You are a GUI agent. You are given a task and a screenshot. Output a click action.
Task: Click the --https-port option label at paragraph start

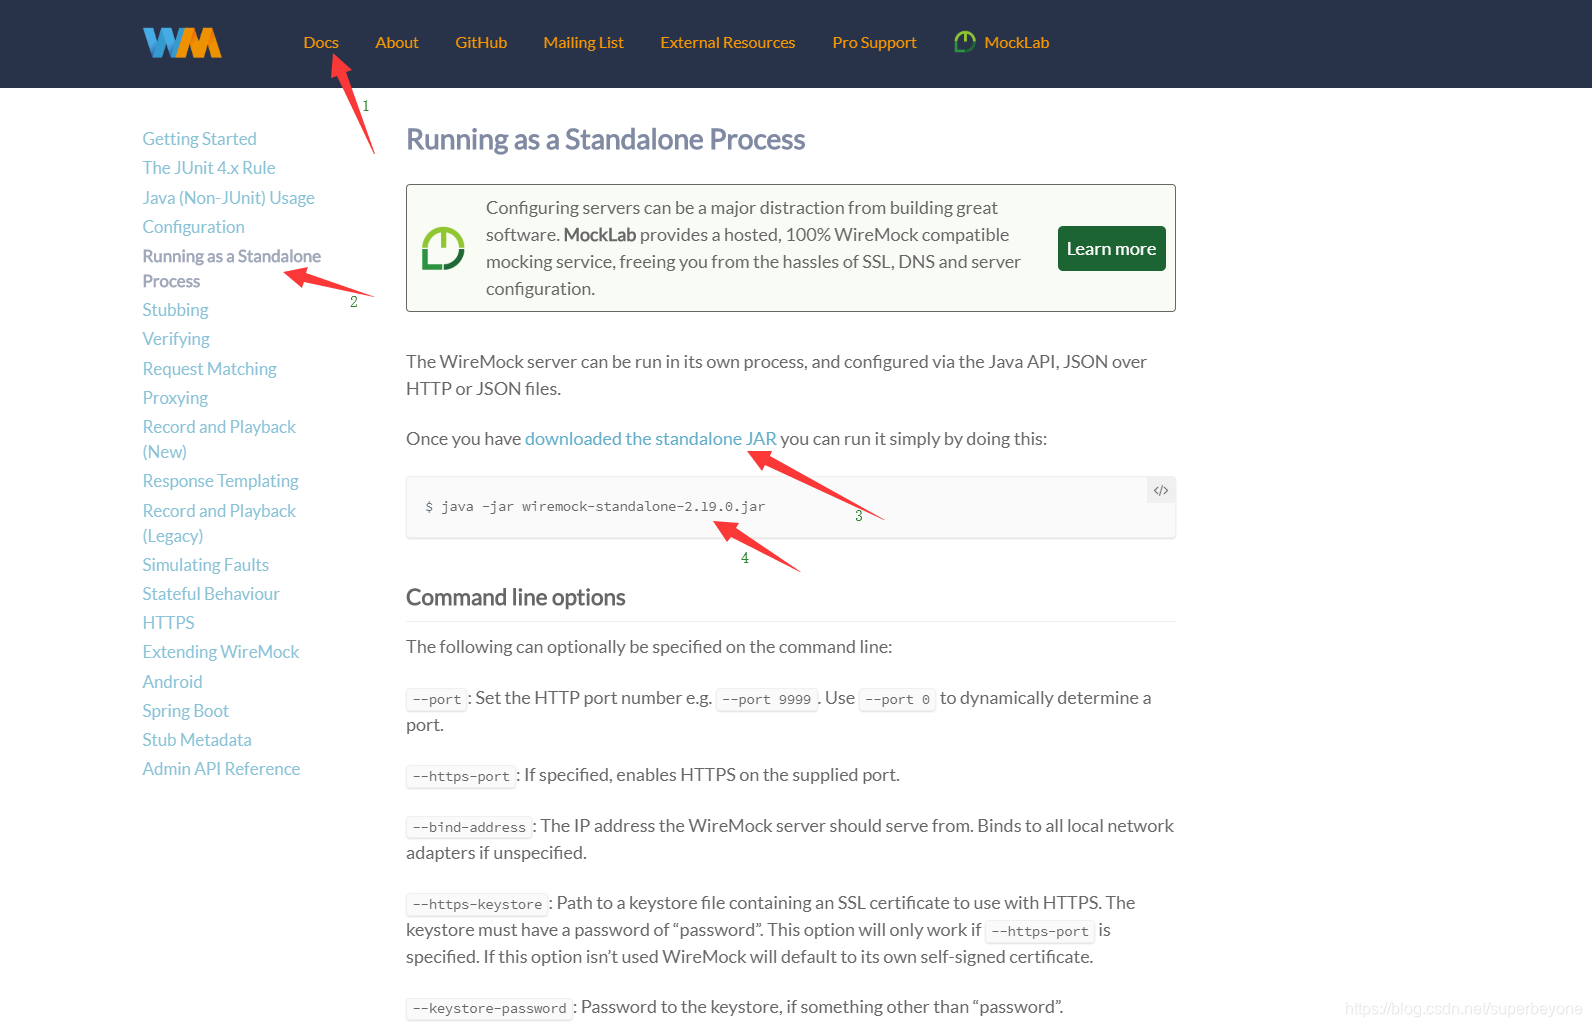point(461,776)
